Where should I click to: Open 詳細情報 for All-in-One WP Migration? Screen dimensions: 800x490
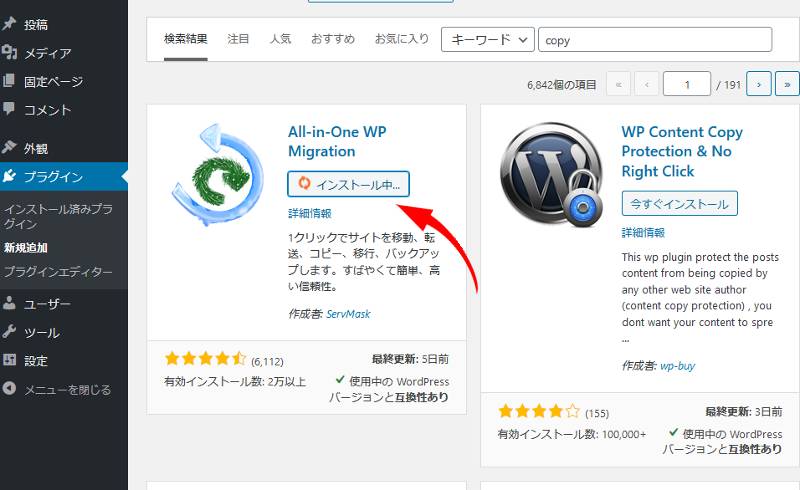[310, 213]
